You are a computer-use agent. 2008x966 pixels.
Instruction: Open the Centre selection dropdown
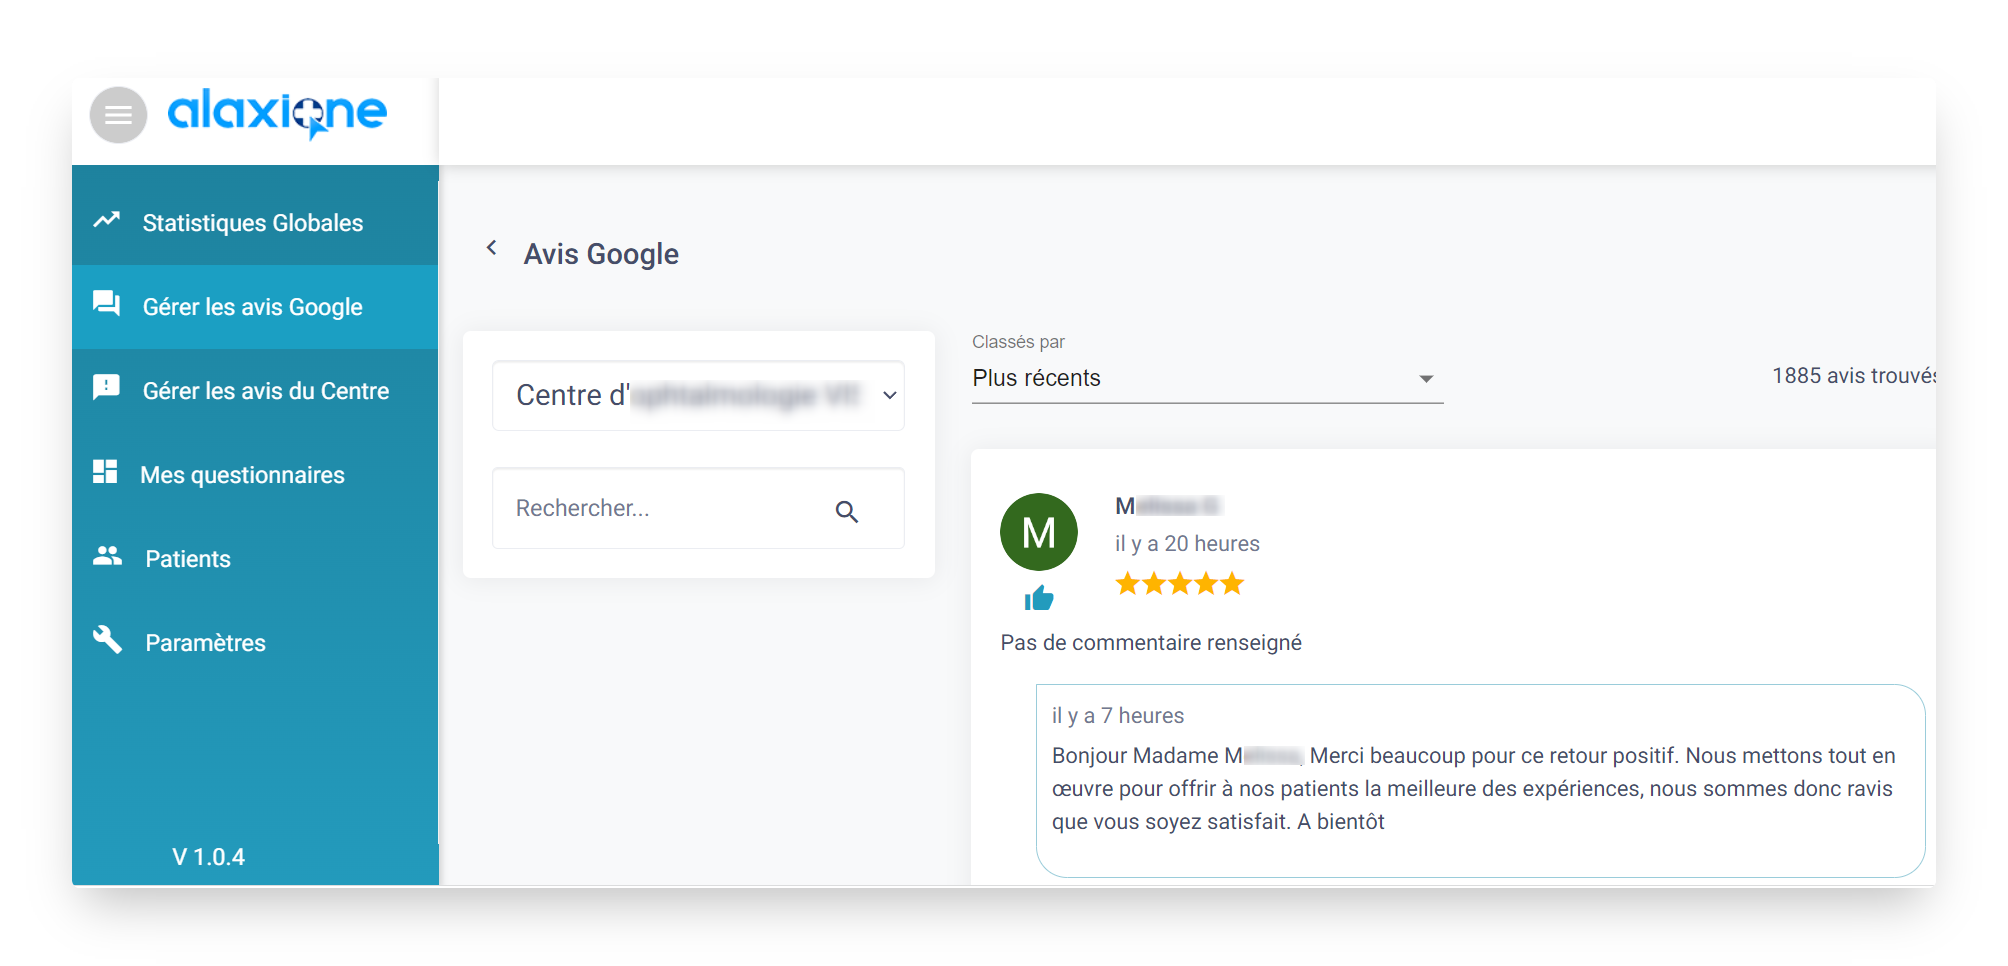[x=698, y=396]
